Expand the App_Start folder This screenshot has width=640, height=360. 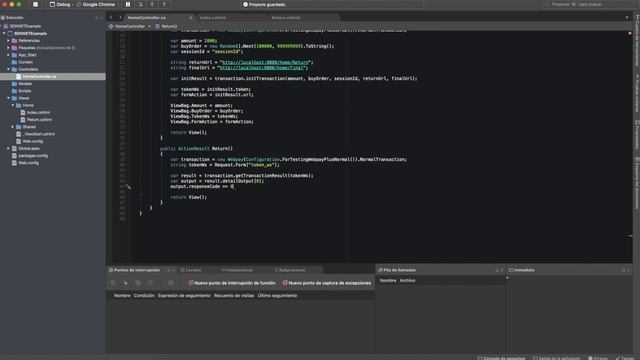point(8,55)
